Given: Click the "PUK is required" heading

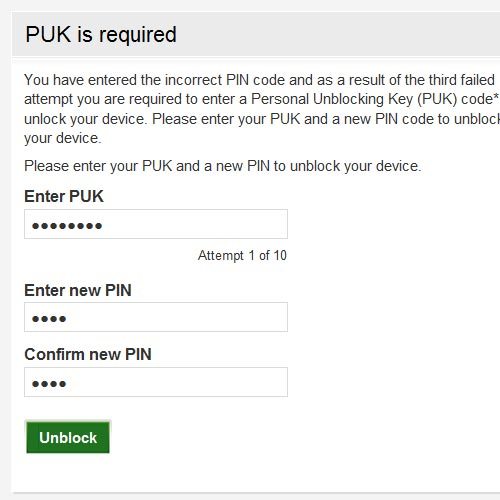Looking at the screenshot, I should [x=101, y=34].
